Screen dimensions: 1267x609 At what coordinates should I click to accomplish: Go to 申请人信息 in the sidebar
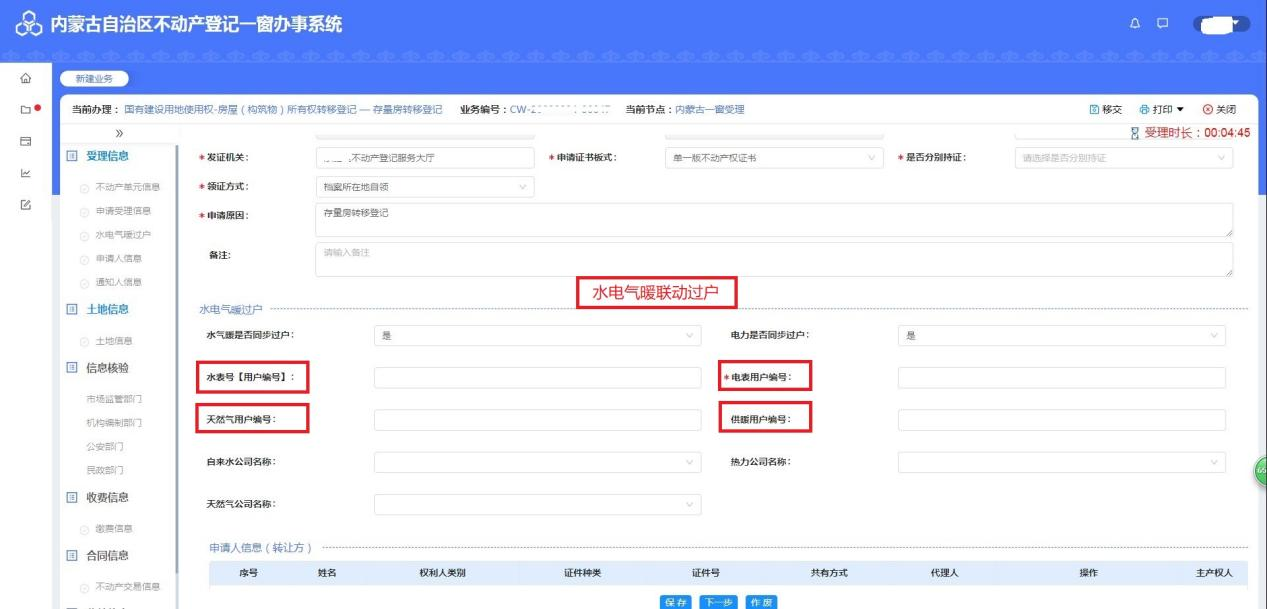[x=118, y=258]
